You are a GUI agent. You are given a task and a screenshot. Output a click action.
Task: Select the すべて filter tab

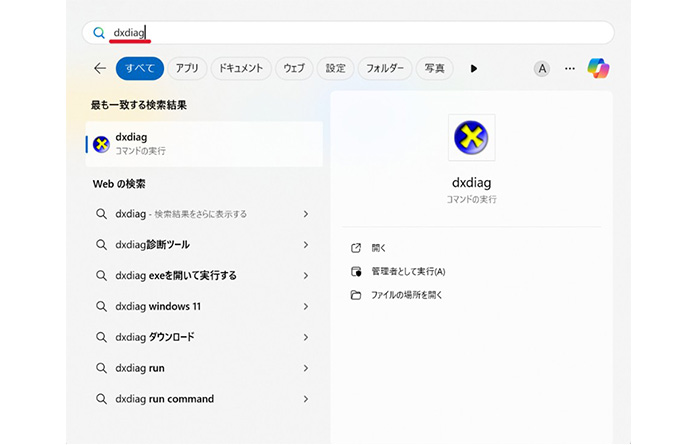coord(139,68)
